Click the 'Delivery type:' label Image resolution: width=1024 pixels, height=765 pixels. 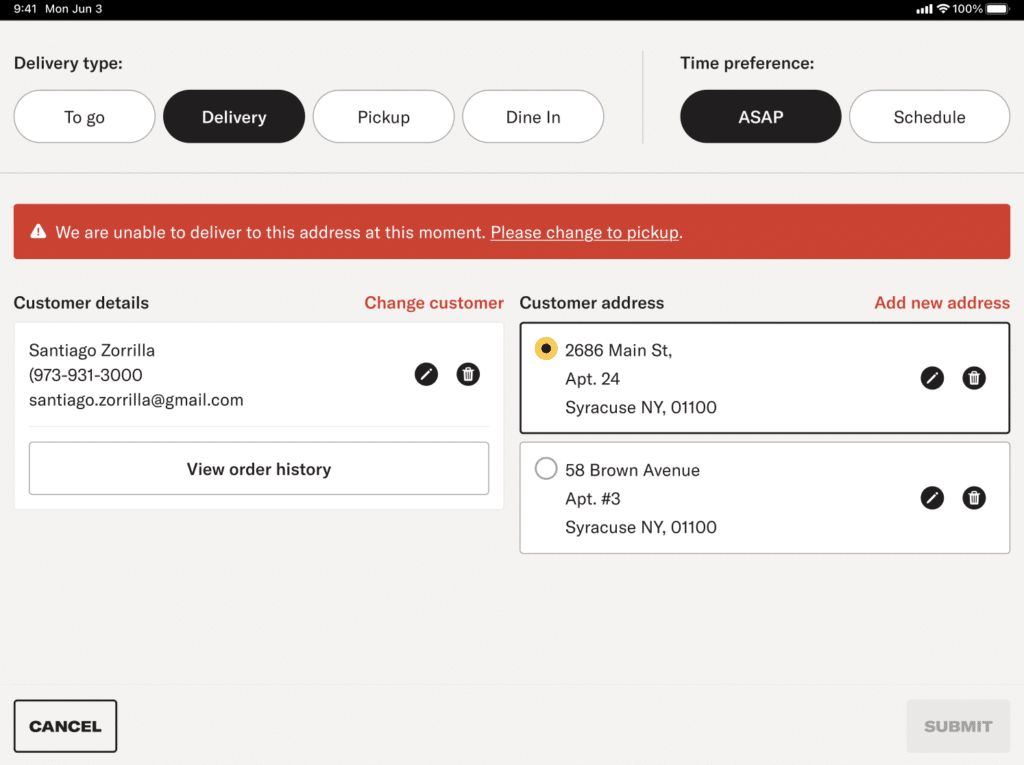(69, 63)
